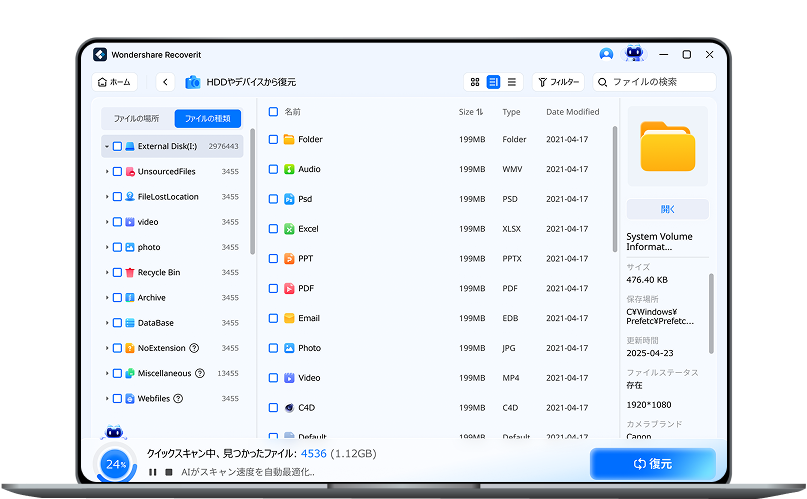
Task: Open the AI robot assistant icon
Action: click(634, 54)
